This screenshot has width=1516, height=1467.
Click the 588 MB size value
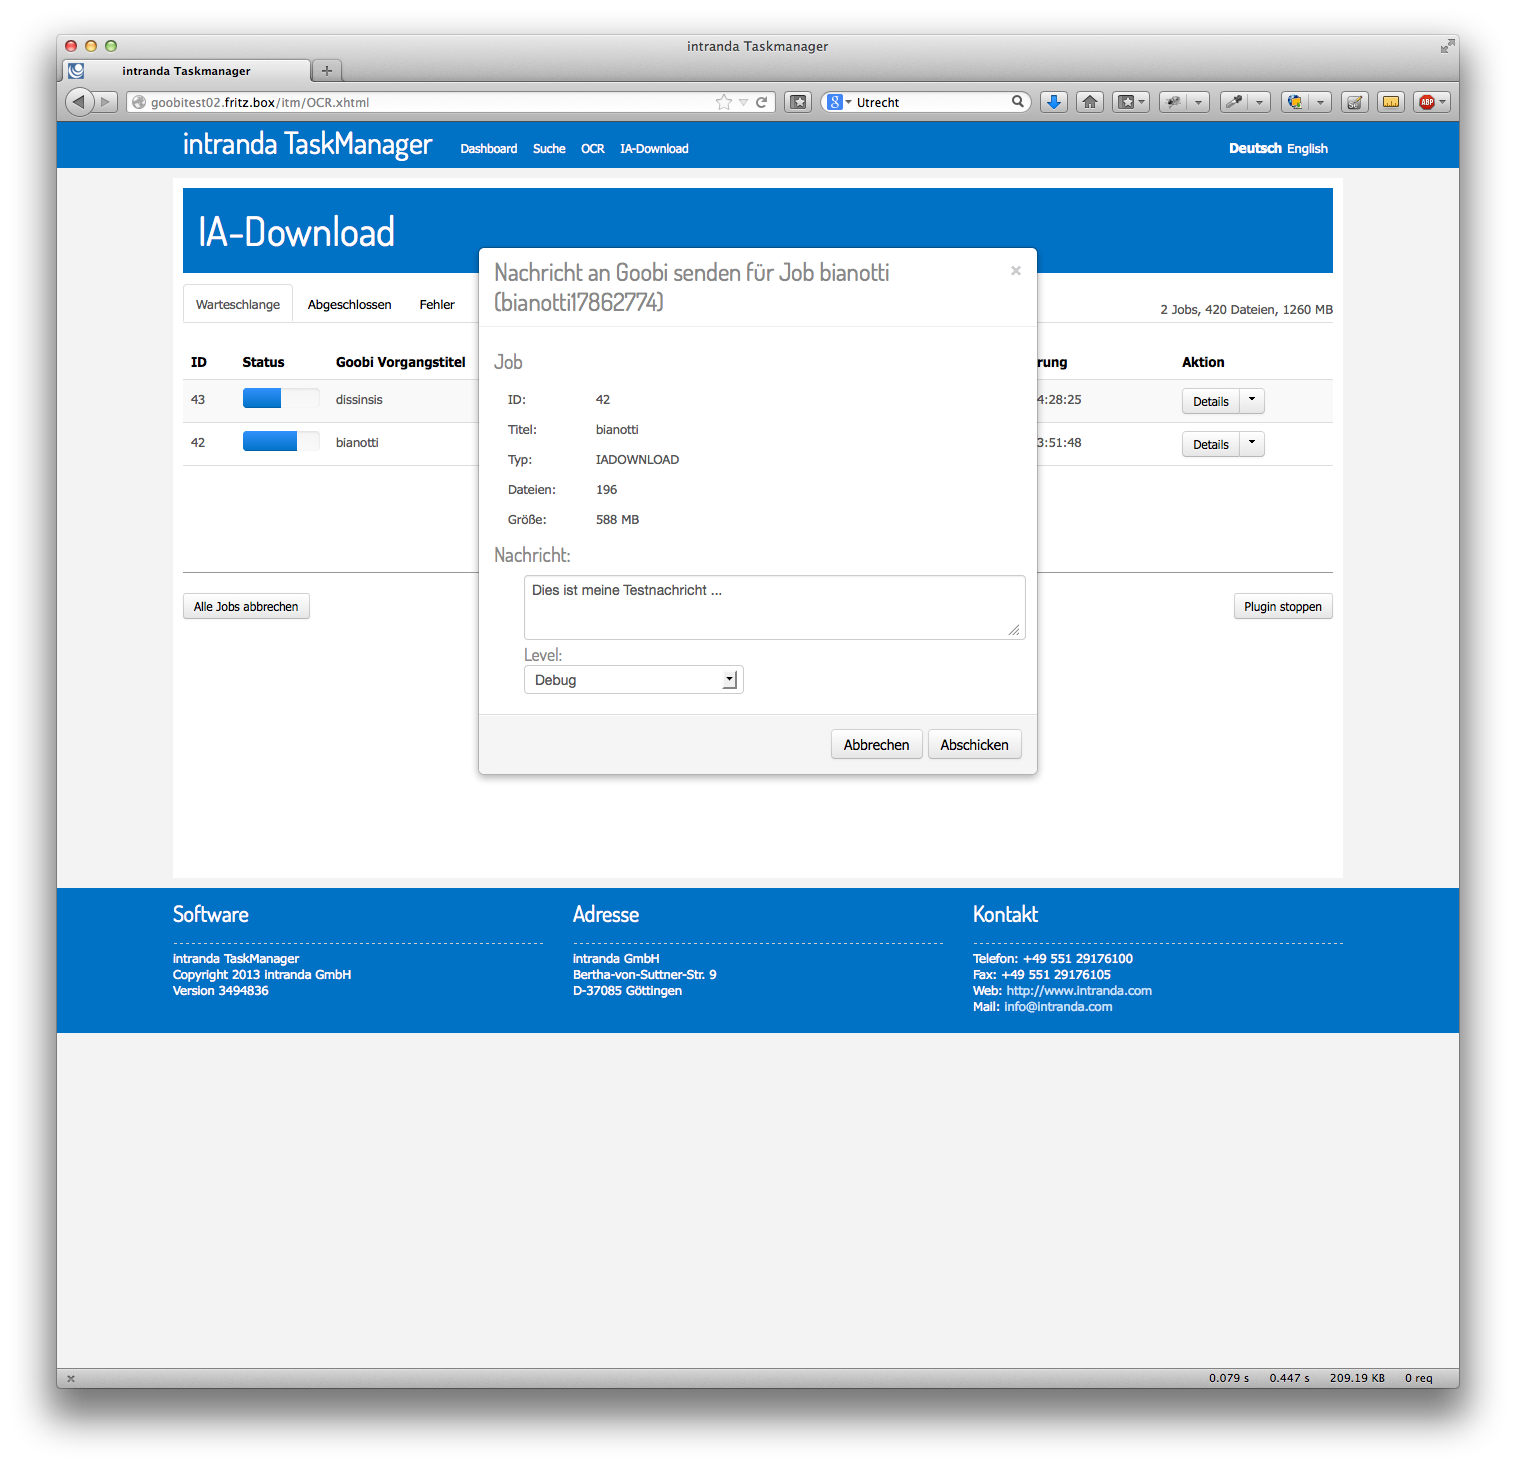click(x=617, y=520)
